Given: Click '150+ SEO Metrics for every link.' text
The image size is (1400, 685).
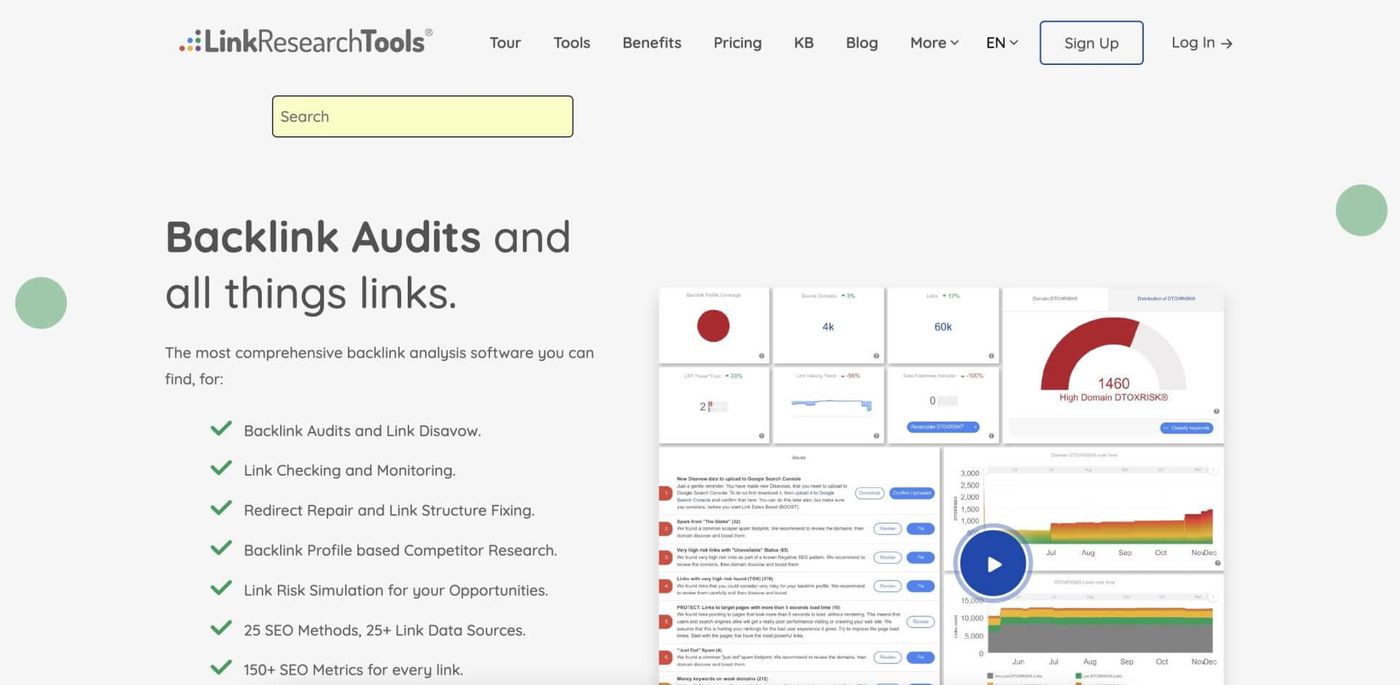Looking at the screenshot, I should [354, 670].
